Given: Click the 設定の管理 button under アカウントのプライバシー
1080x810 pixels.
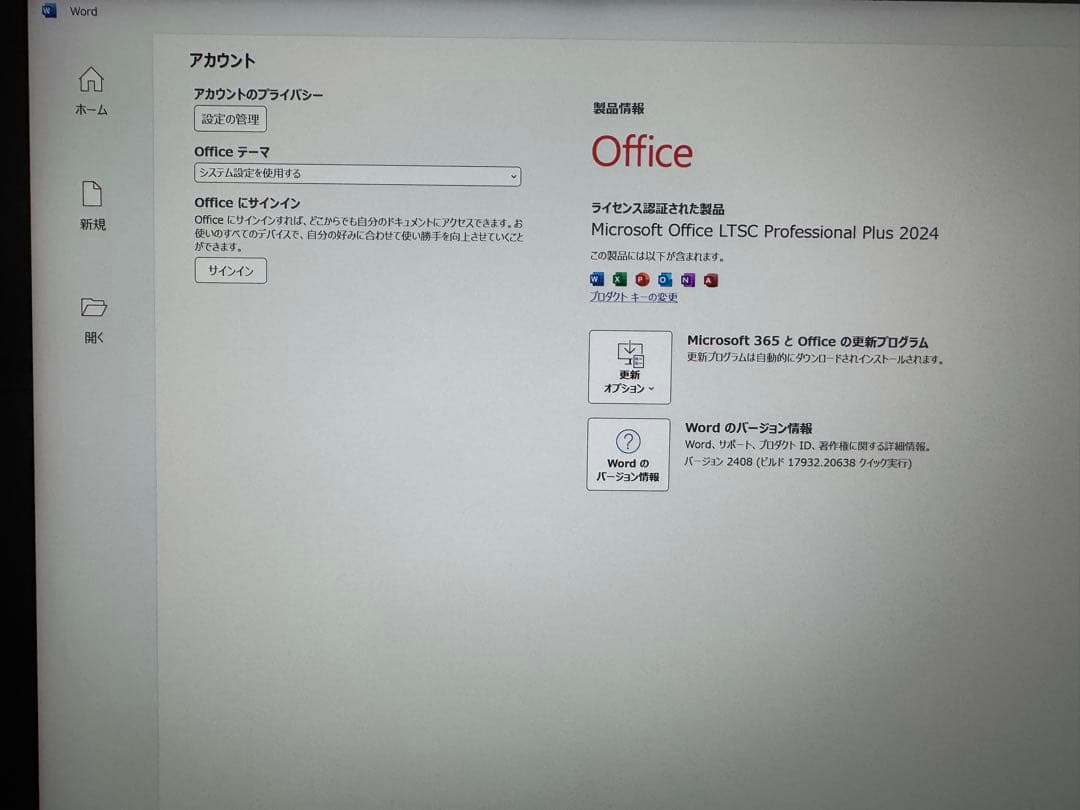Looking at the screenshot, I should (x=230, y=118).
